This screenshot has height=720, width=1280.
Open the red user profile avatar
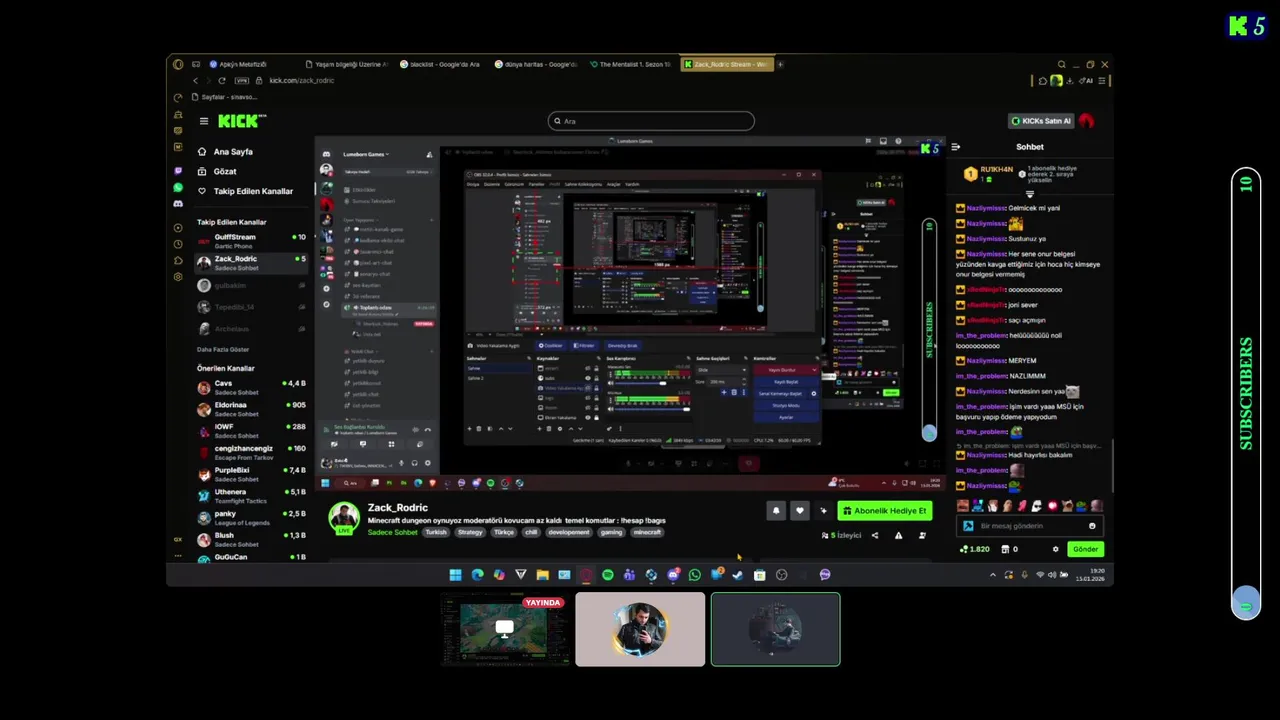pyautogui.click(x=1087, y=121)
